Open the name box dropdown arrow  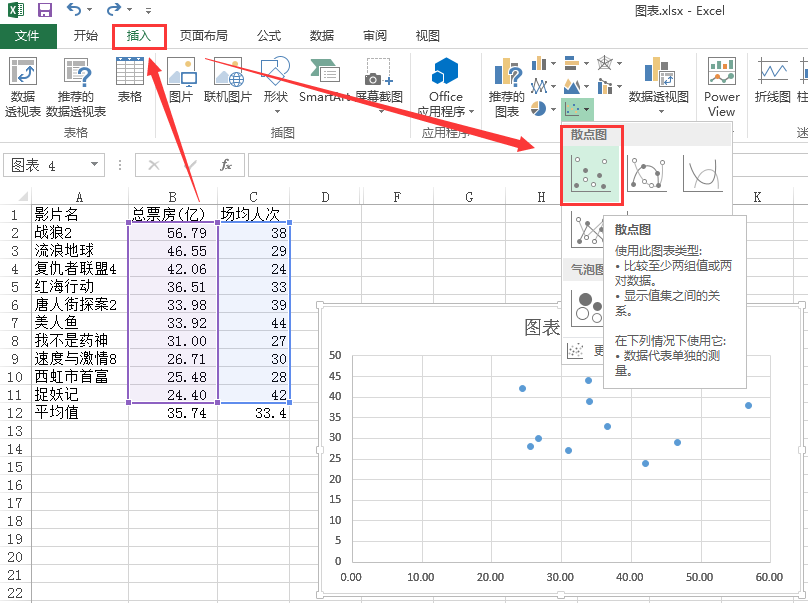94,164
